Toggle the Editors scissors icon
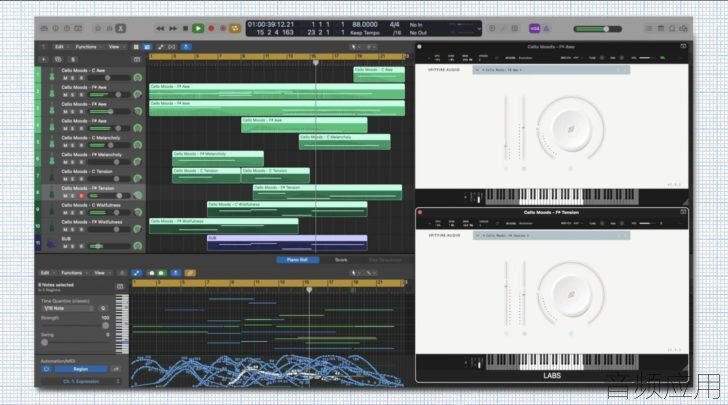 pos(121,28)
